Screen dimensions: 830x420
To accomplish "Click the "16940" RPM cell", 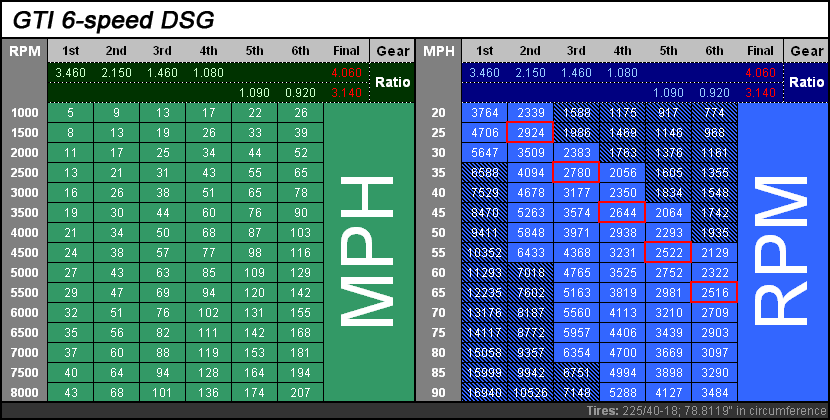I will pyautogui.click(x=484, y=392).
